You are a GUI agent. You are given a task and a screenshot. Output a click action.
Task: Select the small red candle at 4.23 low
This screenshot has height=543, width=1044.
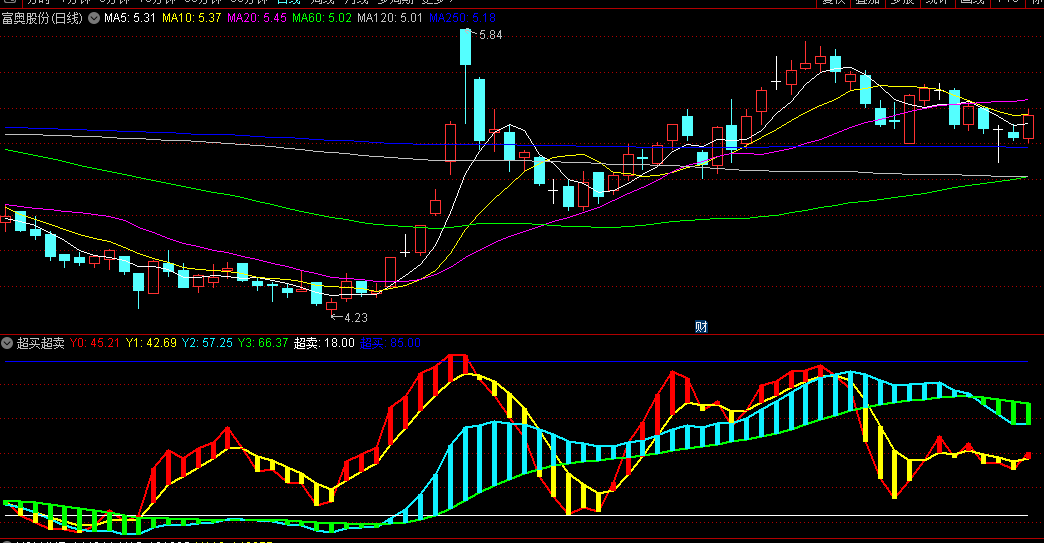click(x=332, y=307)
